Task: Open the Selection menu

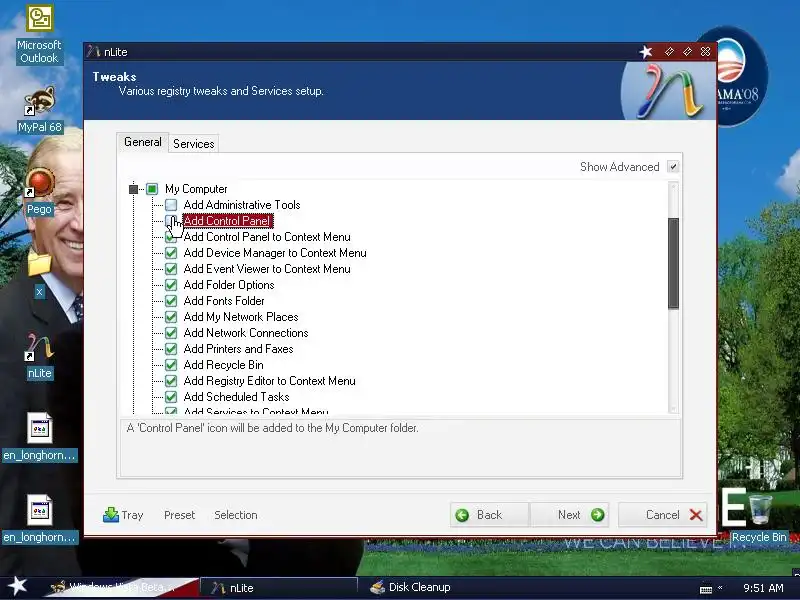Action: point(236,515)
